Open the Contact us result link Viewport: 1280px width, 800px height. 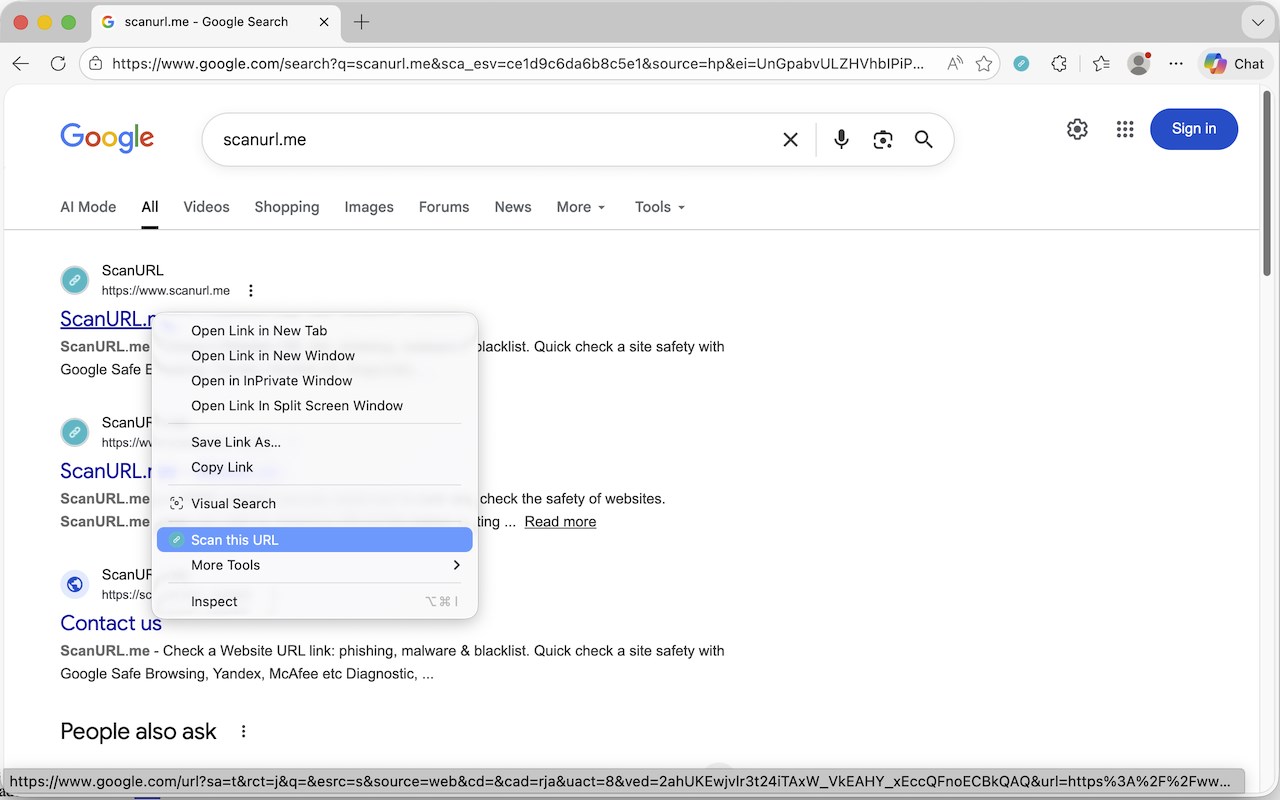111,623
